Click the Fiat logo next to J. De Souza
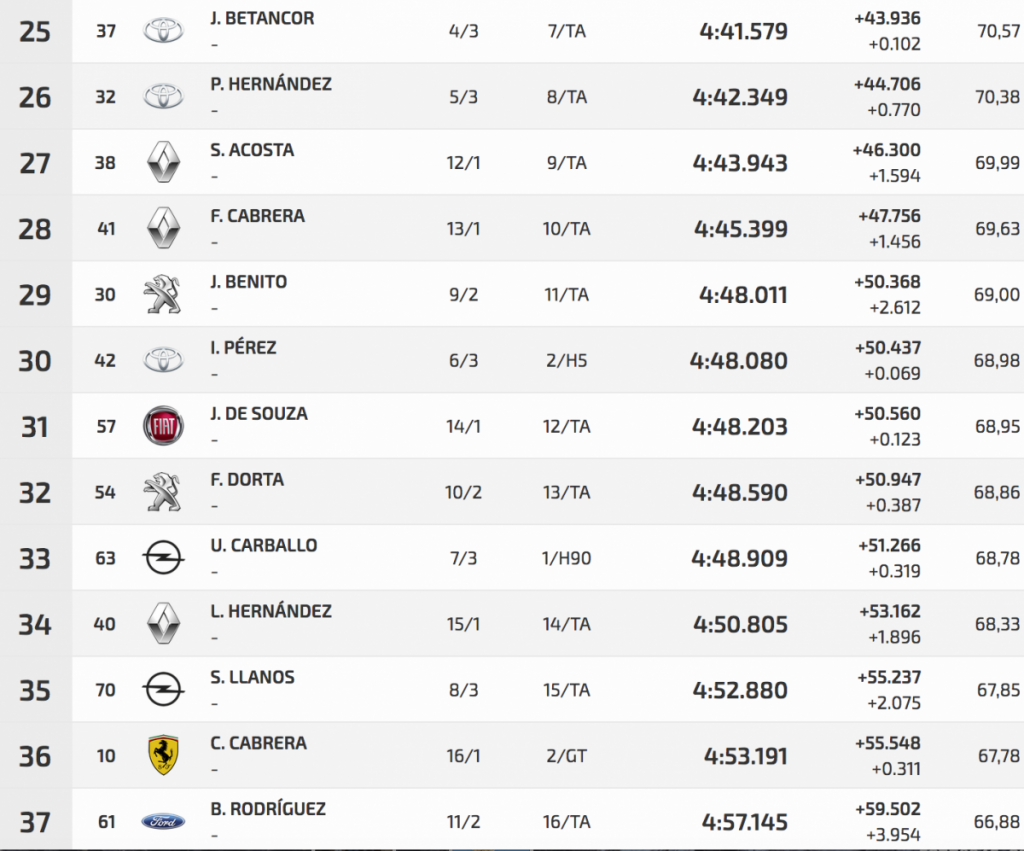This screenshot has width=1024, height=851. click(163, 426)
